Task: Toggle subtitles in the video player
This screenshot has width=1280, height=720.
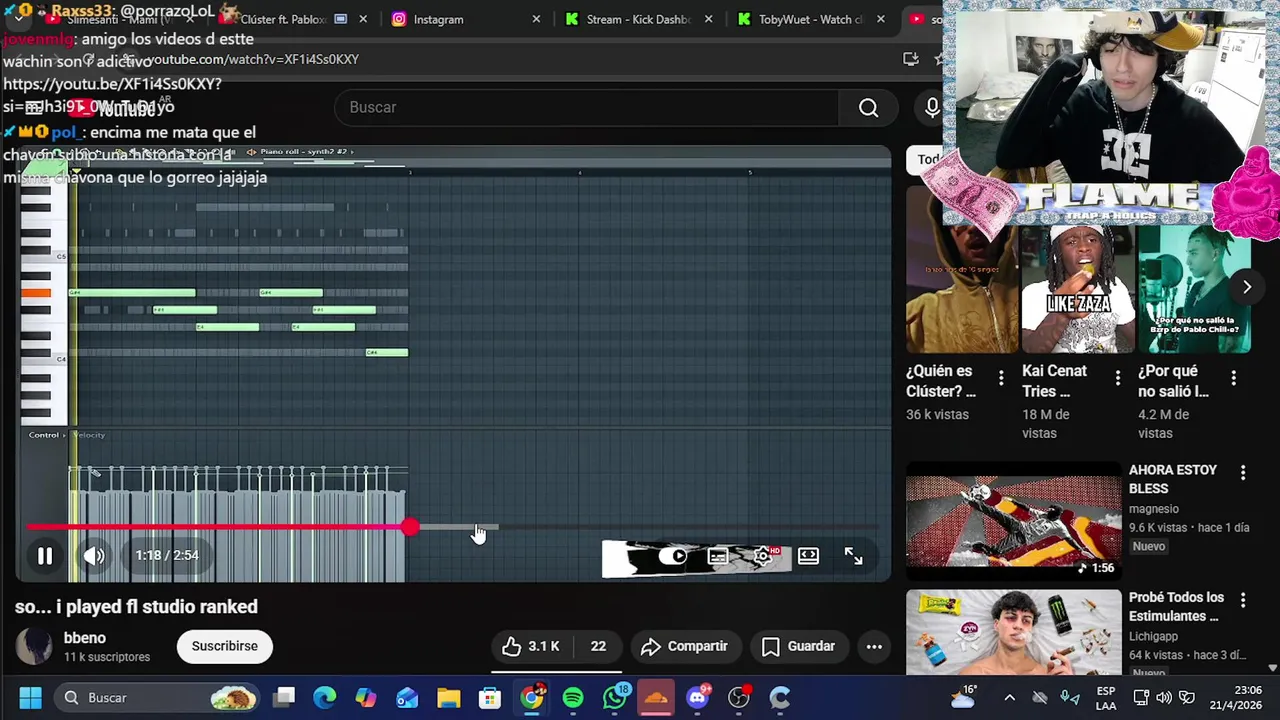Action: [718, 556]
